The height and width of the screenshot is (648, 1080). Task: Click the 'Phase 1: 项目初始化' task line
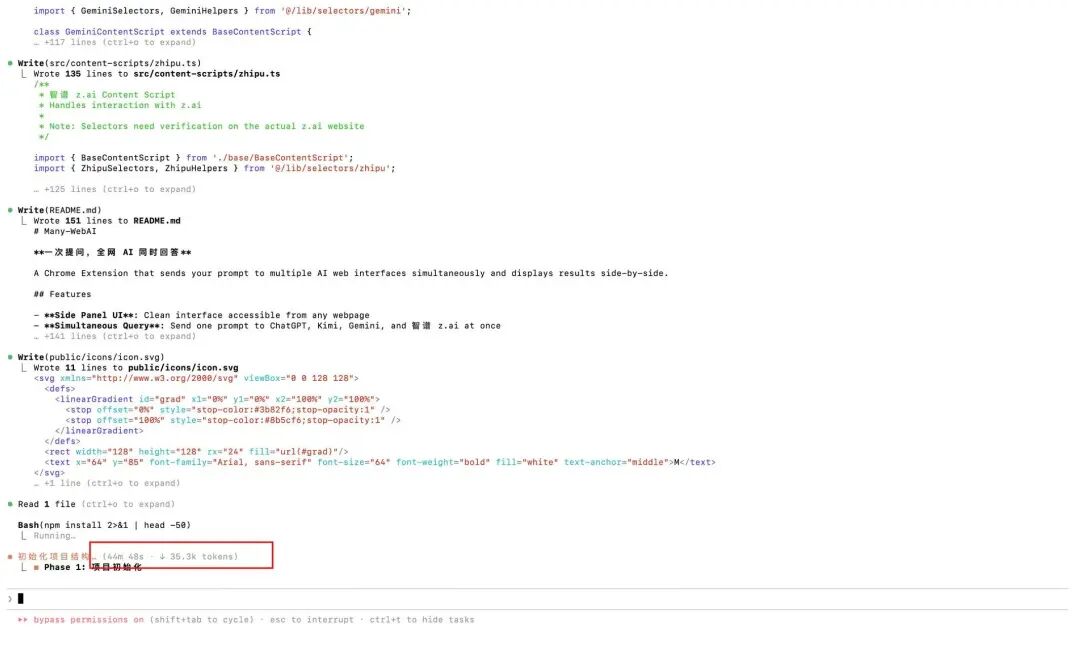pyautogui.click(x=93, y=567)
